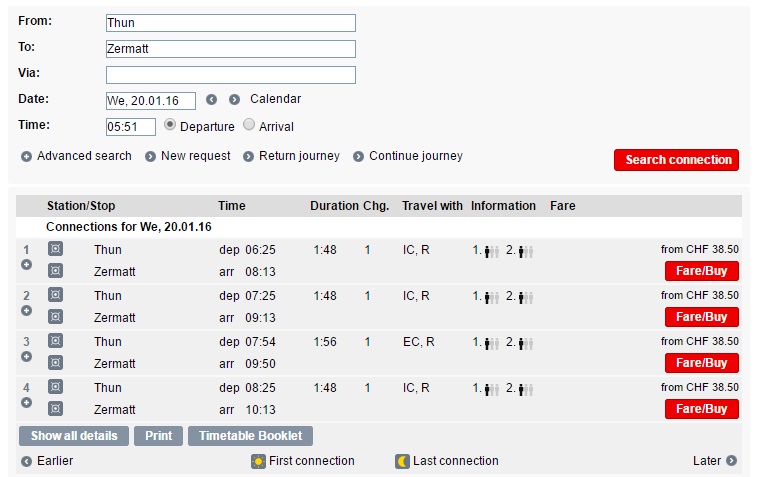Click the arrow icon next to Earlier

click(x=26, y=461)
